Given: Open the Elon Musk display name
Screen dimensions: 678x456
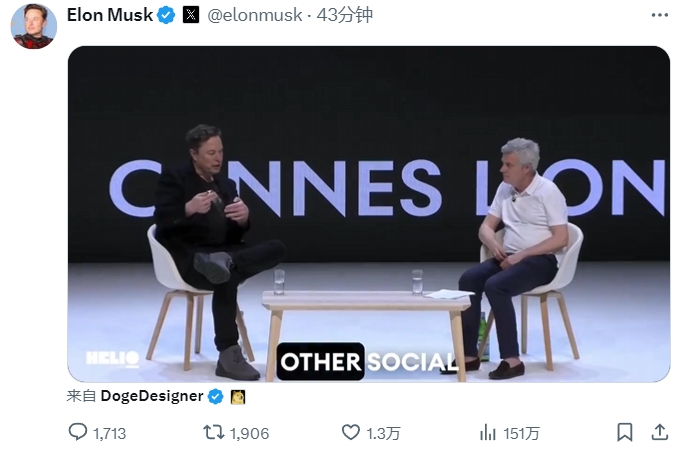Looking at the screenshot, I should (110, 16).
